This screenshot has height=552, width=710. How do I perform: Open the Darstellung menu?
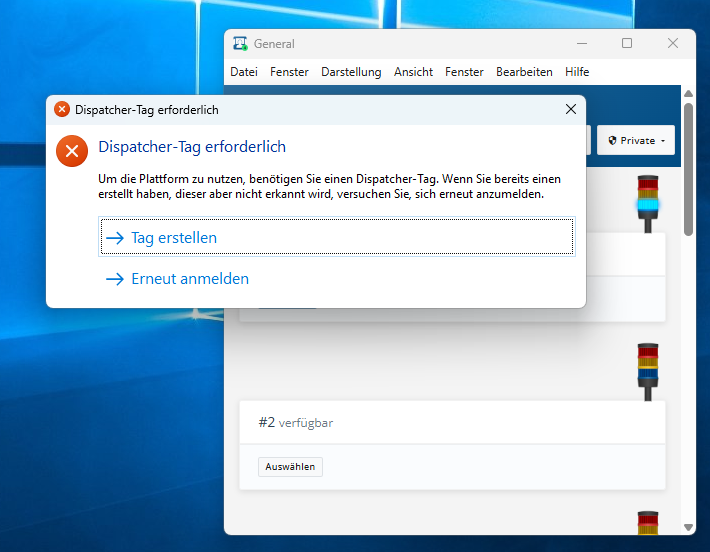tap(351, 72)
